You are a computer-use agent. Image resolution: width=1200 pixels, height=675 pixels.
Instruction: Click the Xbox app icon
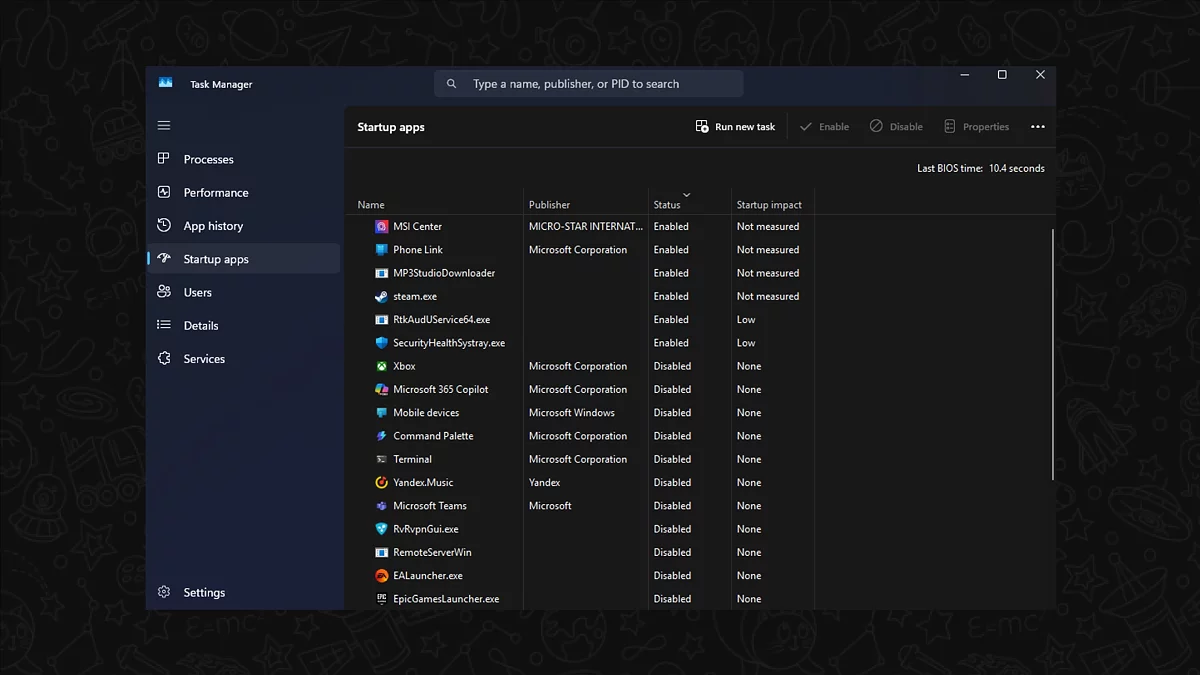(x=381, y=367)
